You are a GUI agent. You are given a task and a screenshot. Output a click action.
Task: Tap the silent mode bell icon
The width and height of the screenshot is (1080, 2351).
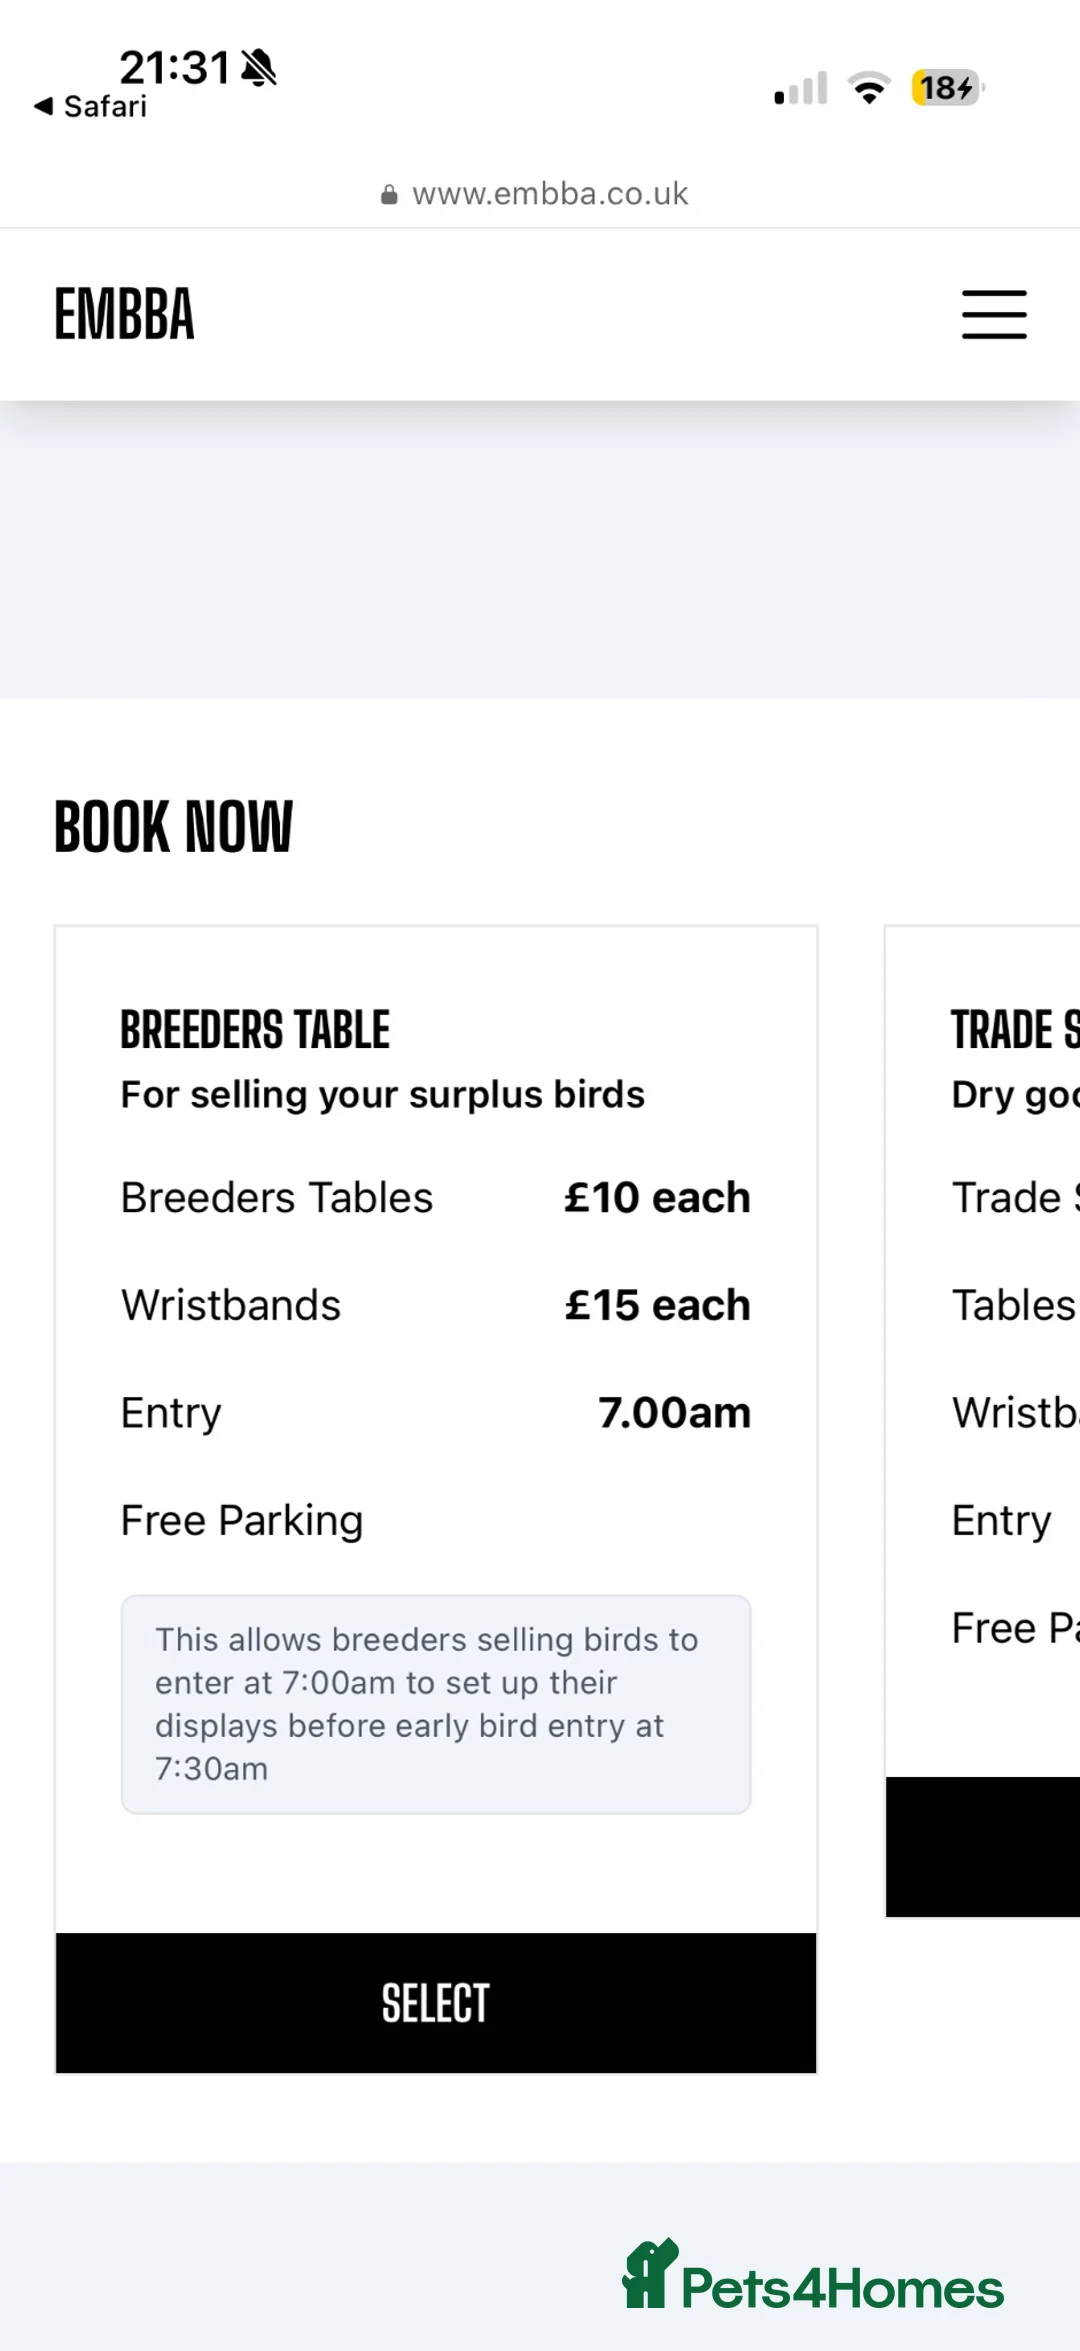pos(259,67)
